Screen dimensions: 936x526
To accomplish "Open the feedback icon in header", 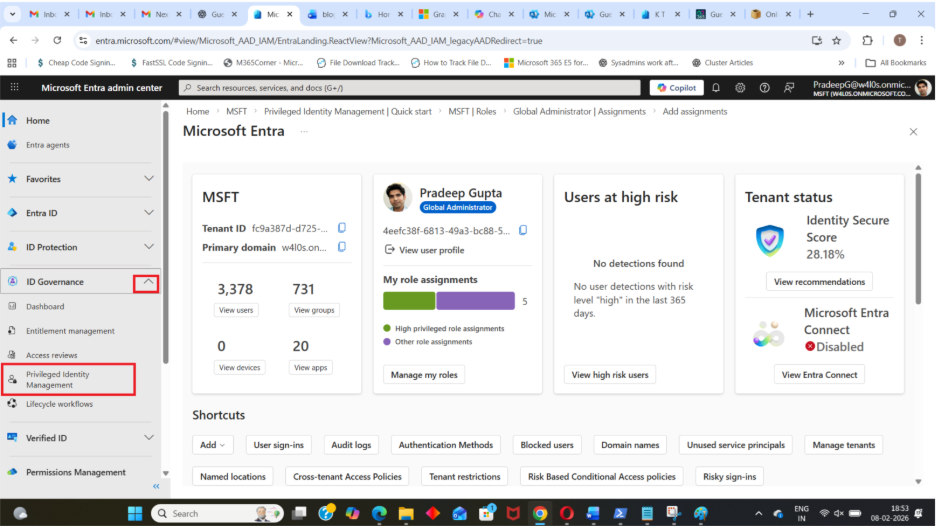I will pos(789,88).
